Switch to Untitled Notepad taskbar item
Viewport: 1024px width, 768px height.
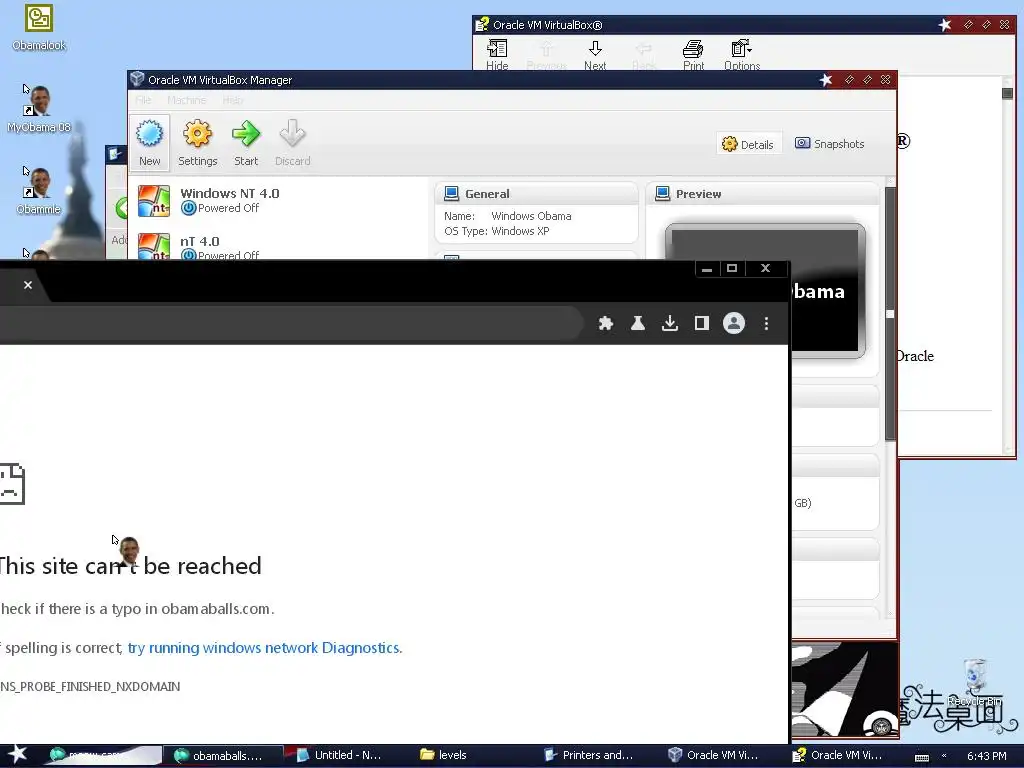click(340, 755)
